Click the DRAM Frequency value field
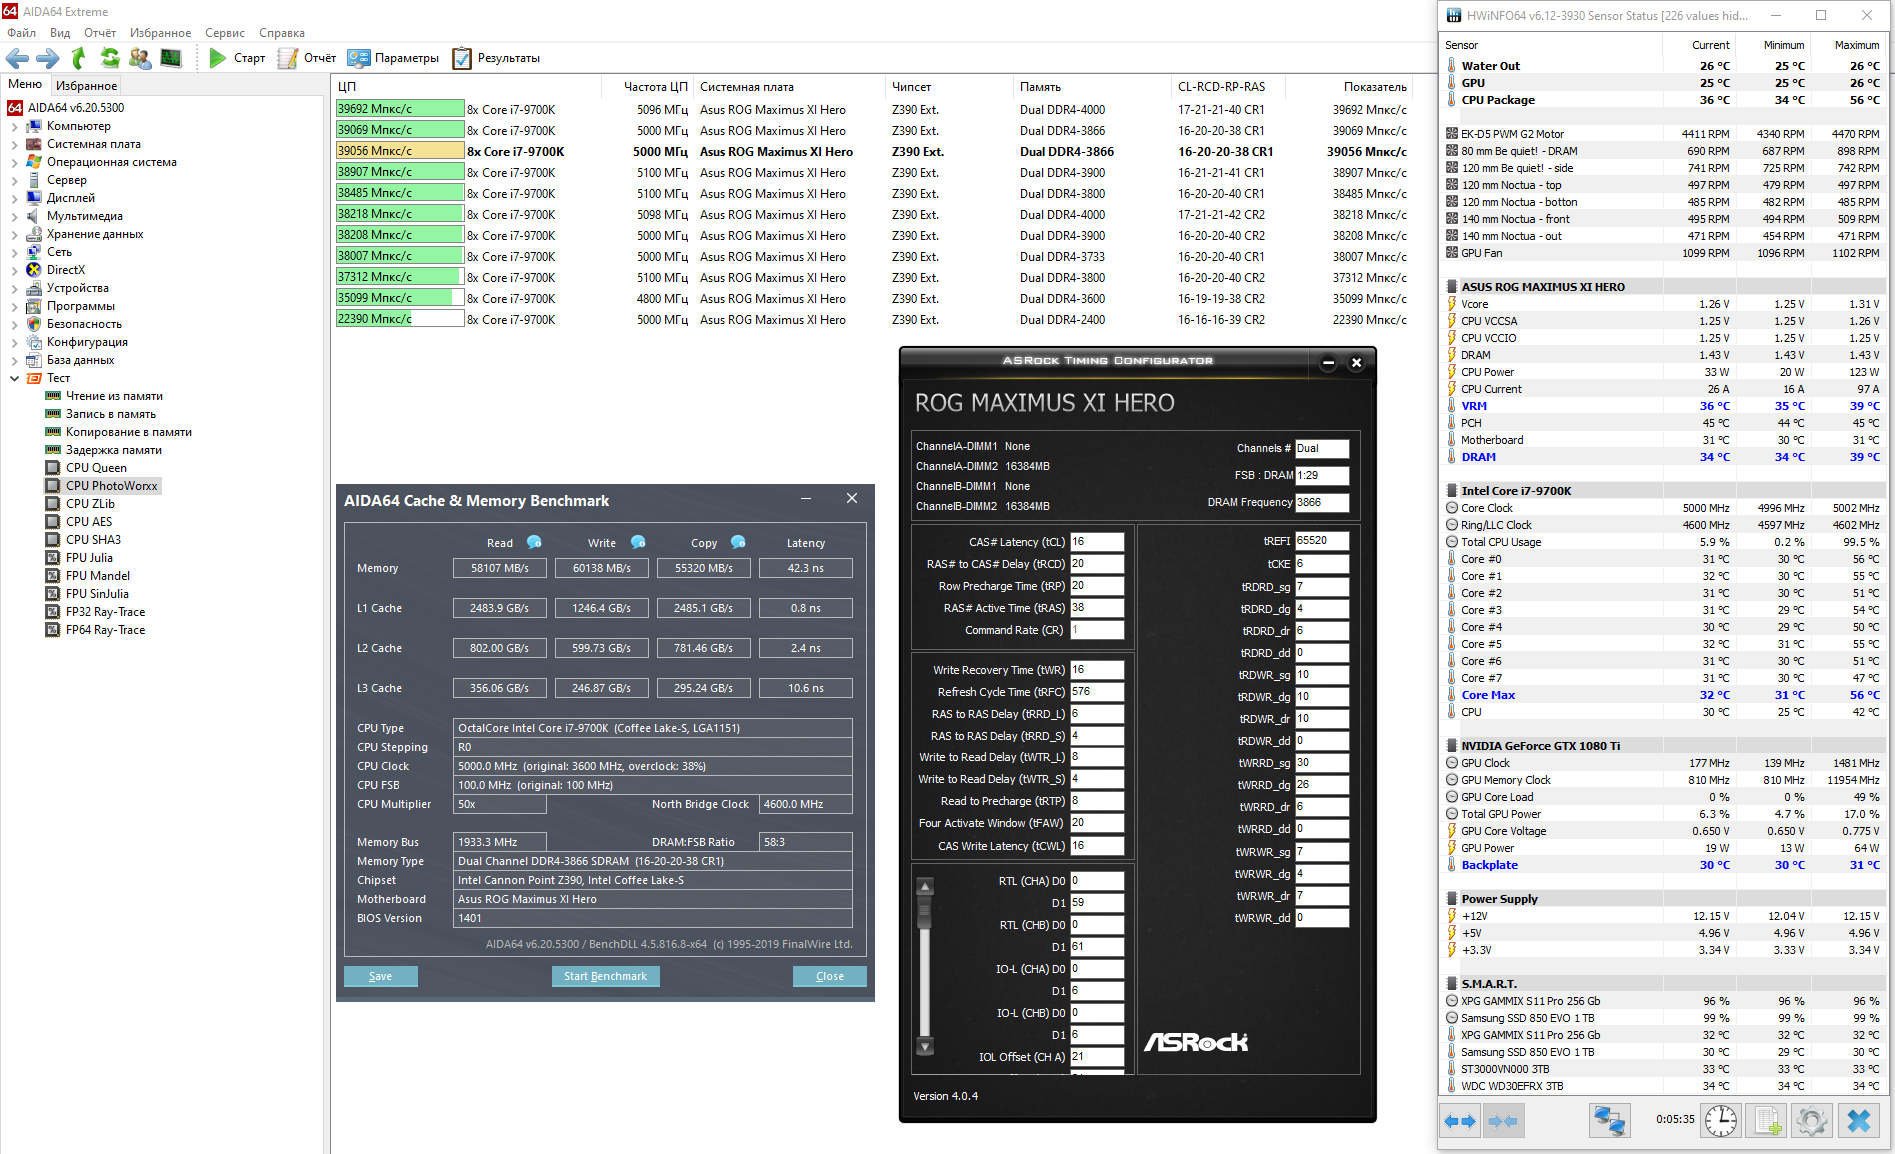 pos(1322,503)
